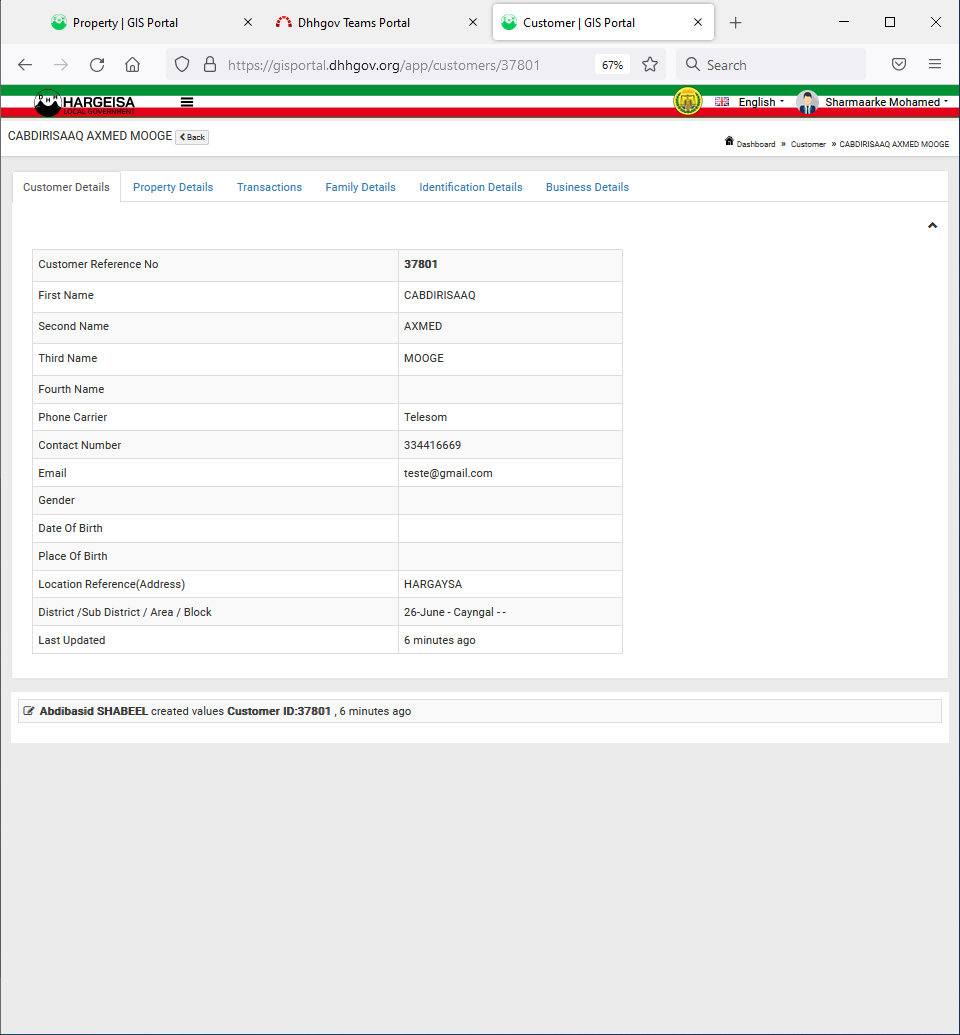Click the district value 26-June - Cayngal

[x=455, y=612]
